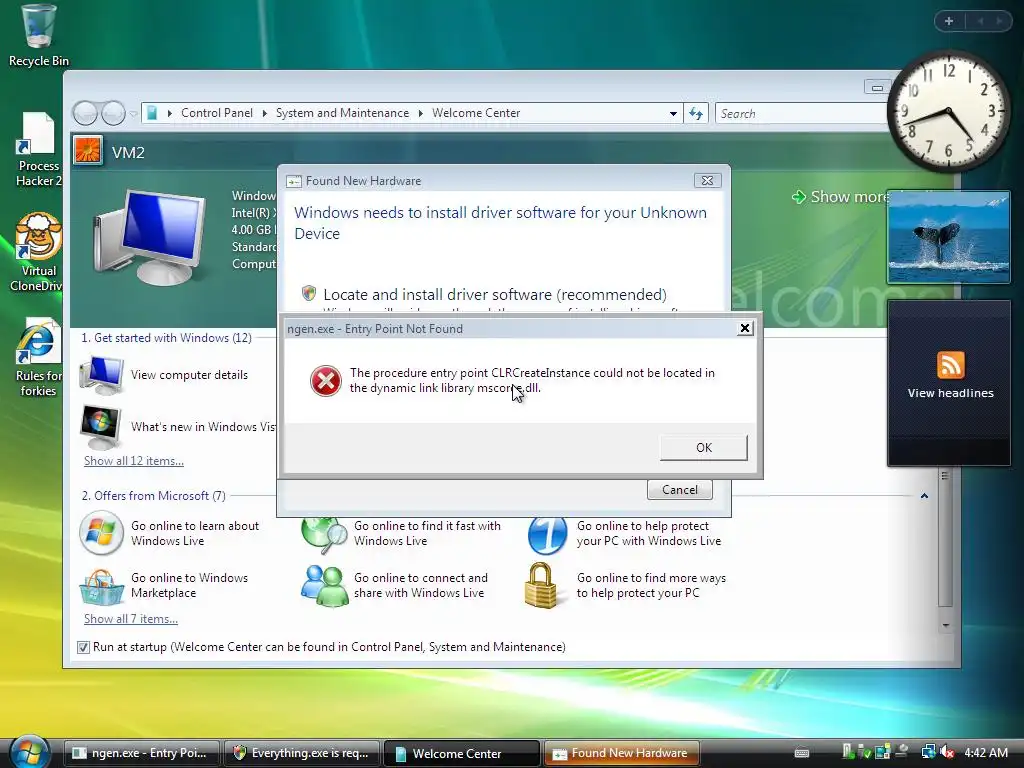Click the connect and share people icon
The image size is (1024, 768).
coord(325,586)
